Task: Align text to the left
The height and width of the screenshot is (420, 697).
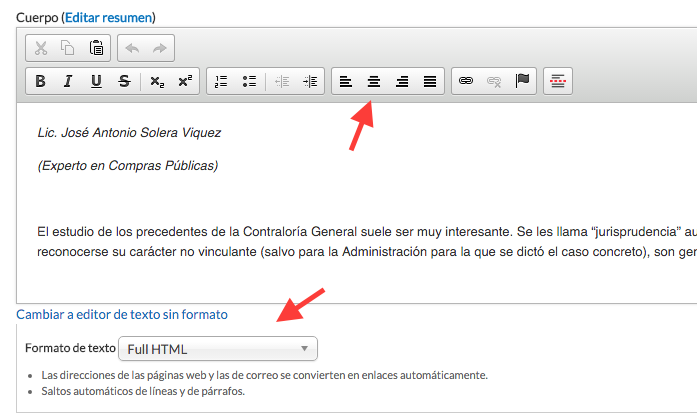Action: point(346,82)
